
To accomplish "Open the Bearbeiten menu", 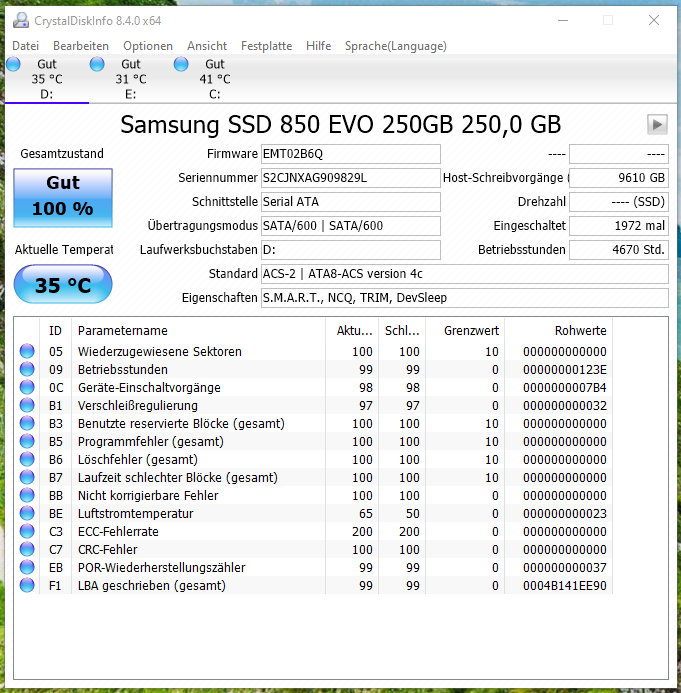I will (x=81, y=46).
